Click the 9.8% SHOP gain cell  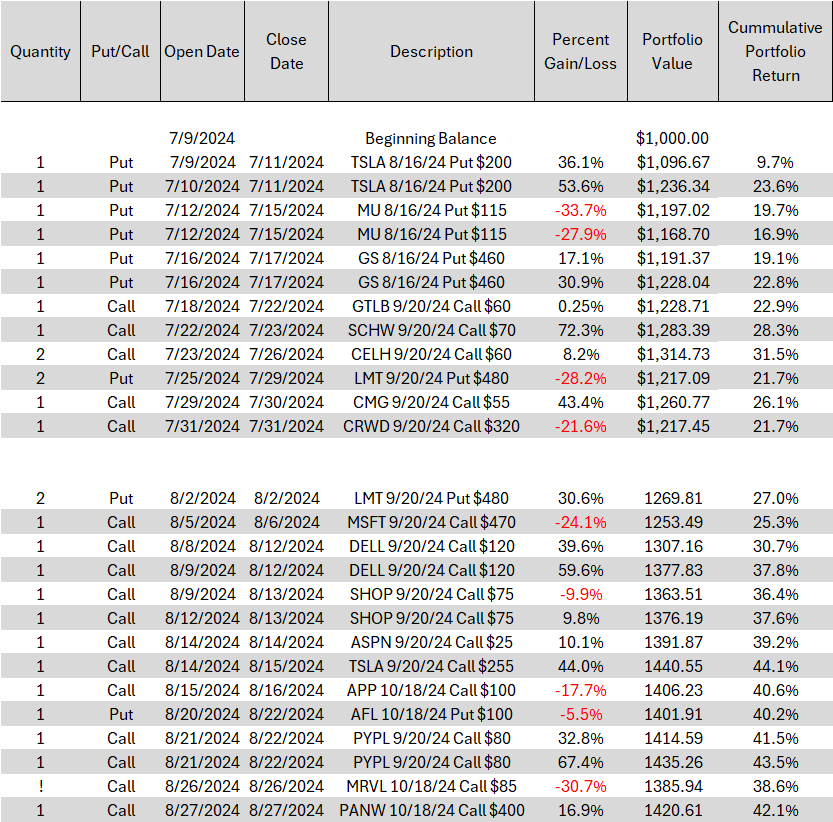tap(581, 618)
